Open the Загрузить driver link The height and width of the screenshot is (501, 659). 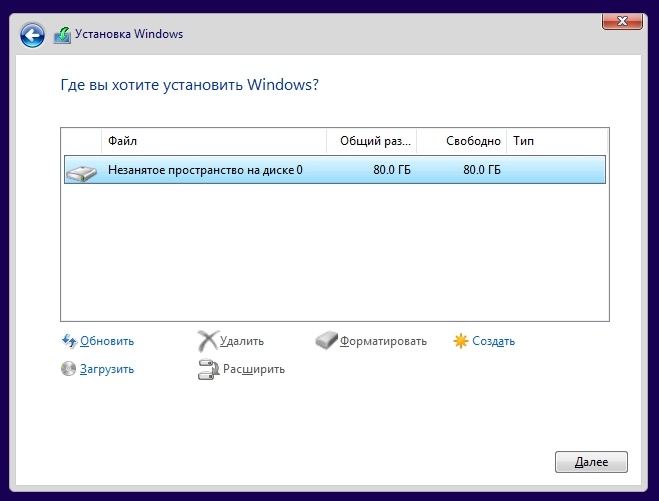107,369
